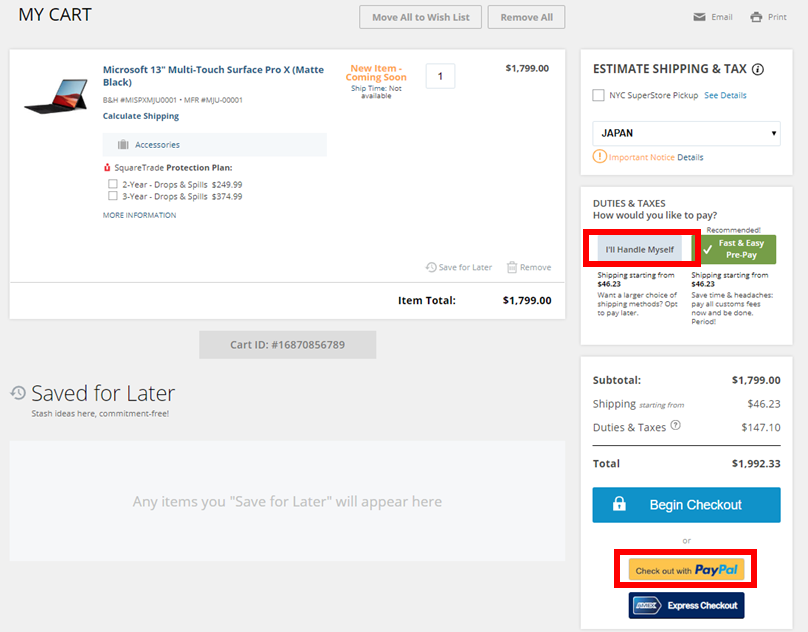
Task: Click the Cart ID #16870856789 box
Action: (288, 345)
